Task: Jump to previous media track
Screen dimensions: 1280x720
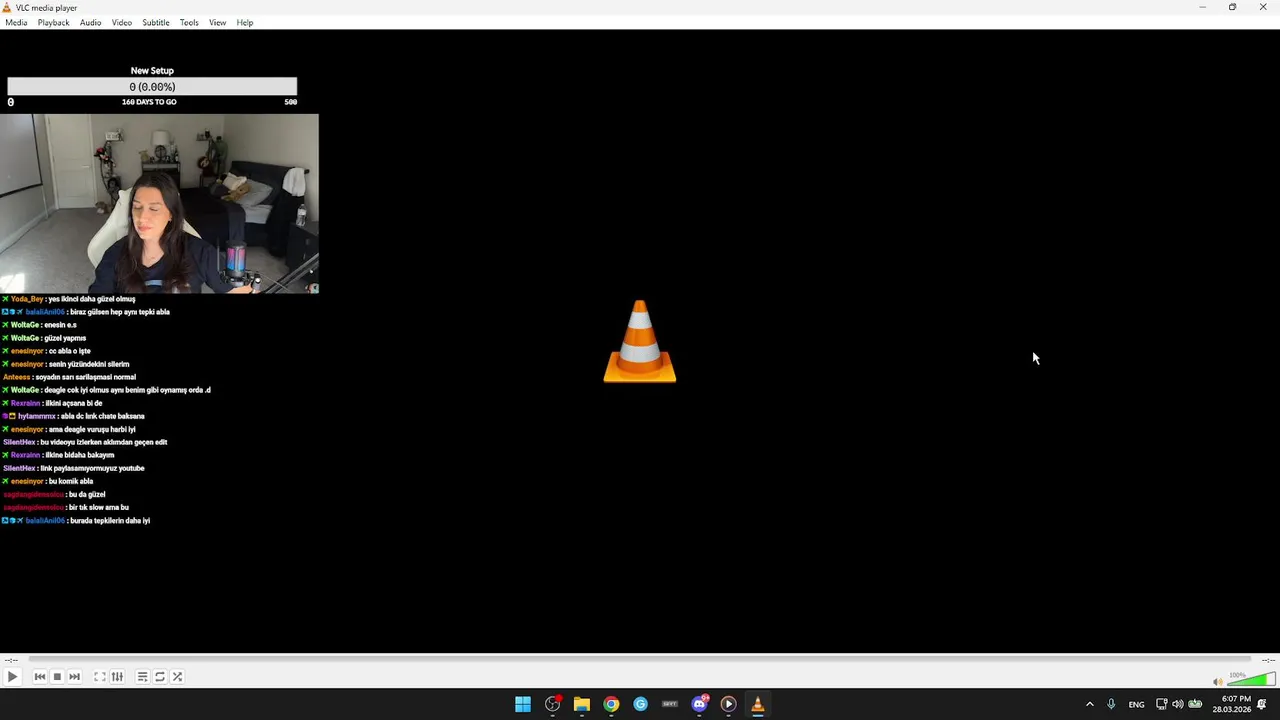Action: (40, 677)
